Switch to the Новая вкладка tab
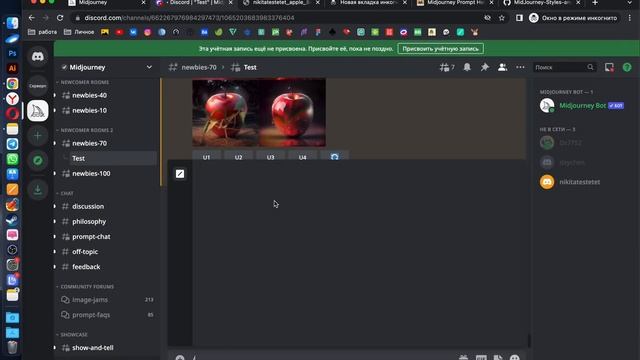 [x=368, y=3]
